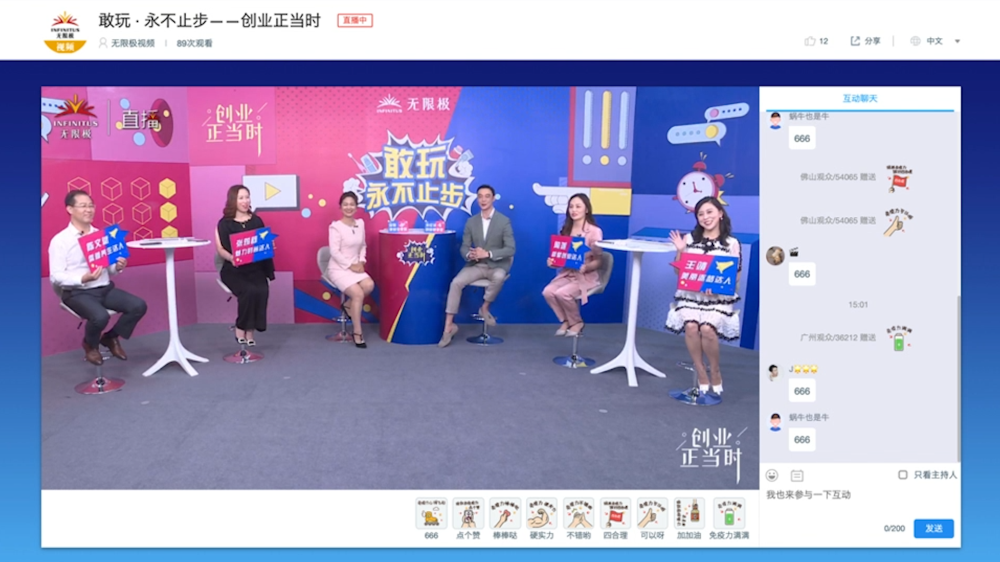Click the flag gift sticker from 佛山观众/54065
Screen dimensions: 1000x562
[x=899, y=178]
